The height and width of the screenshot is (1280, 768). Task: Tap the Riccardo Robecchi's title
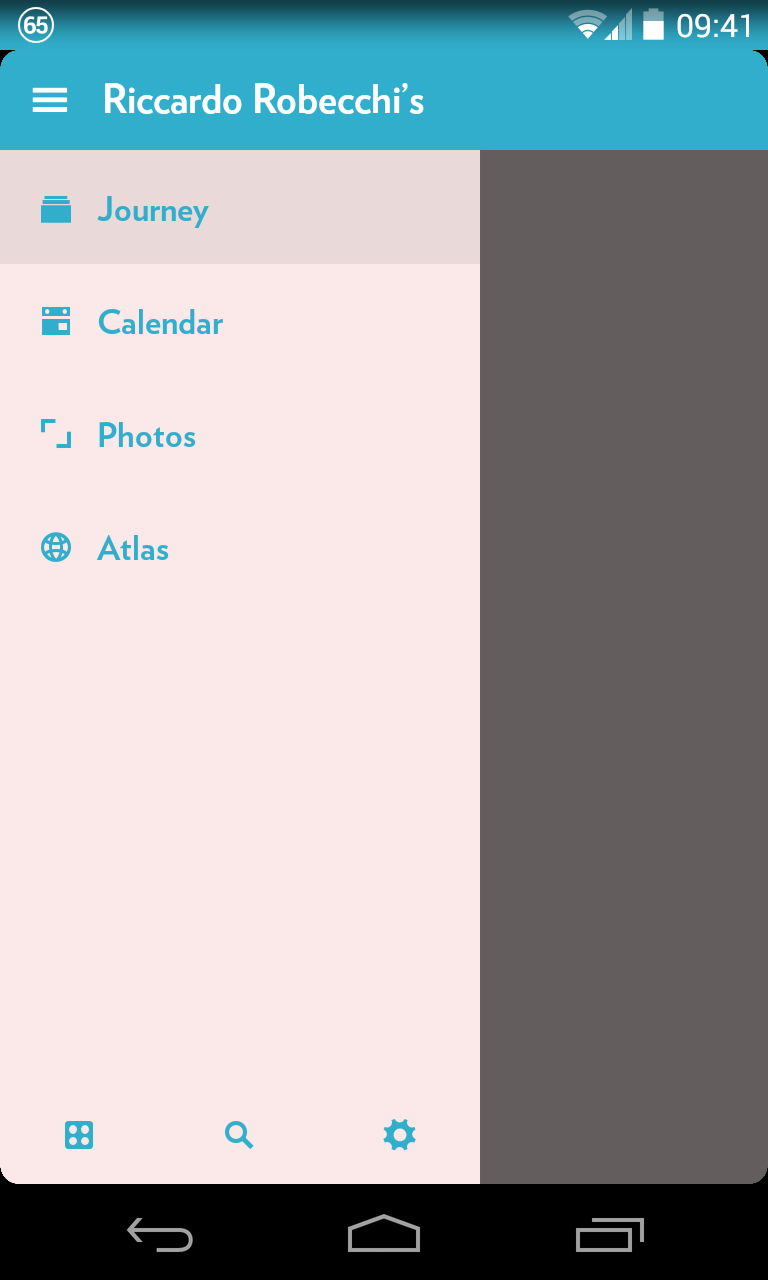pyautogui.click(x=264, y=100)
